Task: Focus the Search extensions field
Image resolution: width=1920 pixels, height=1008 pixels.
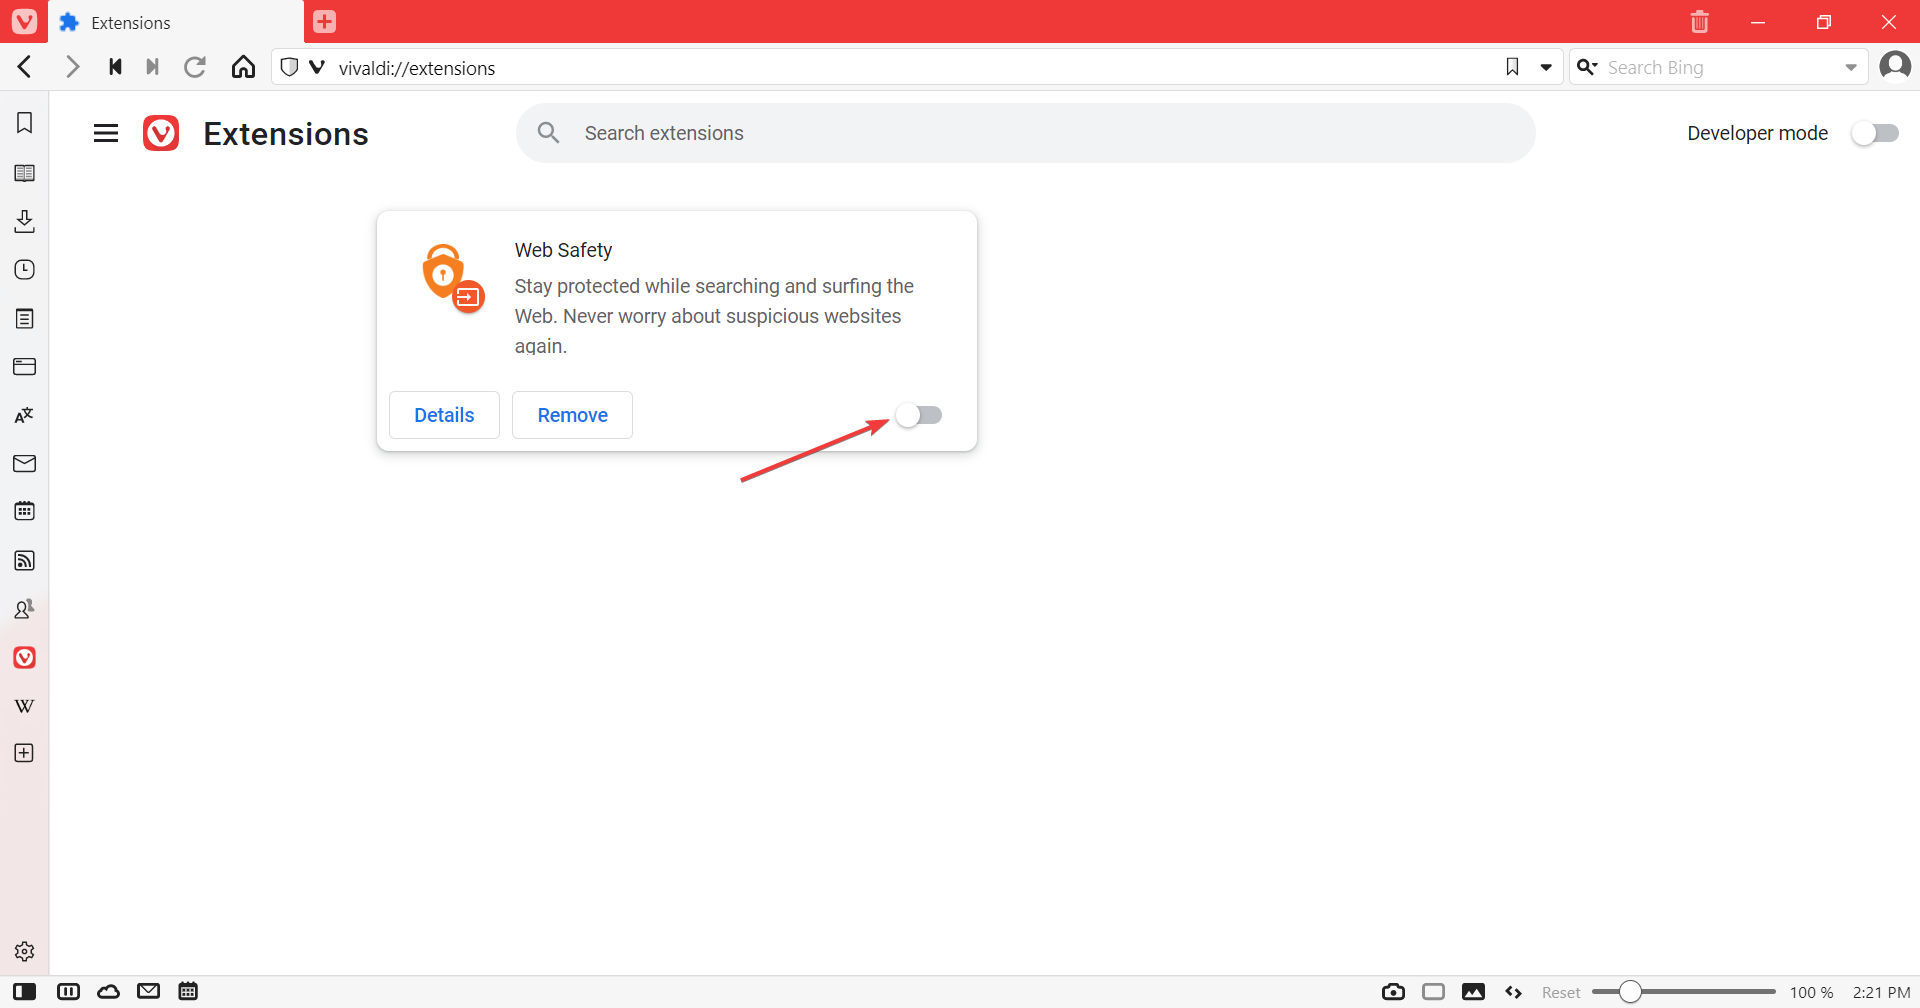Action: click(x=1026, y=133)
